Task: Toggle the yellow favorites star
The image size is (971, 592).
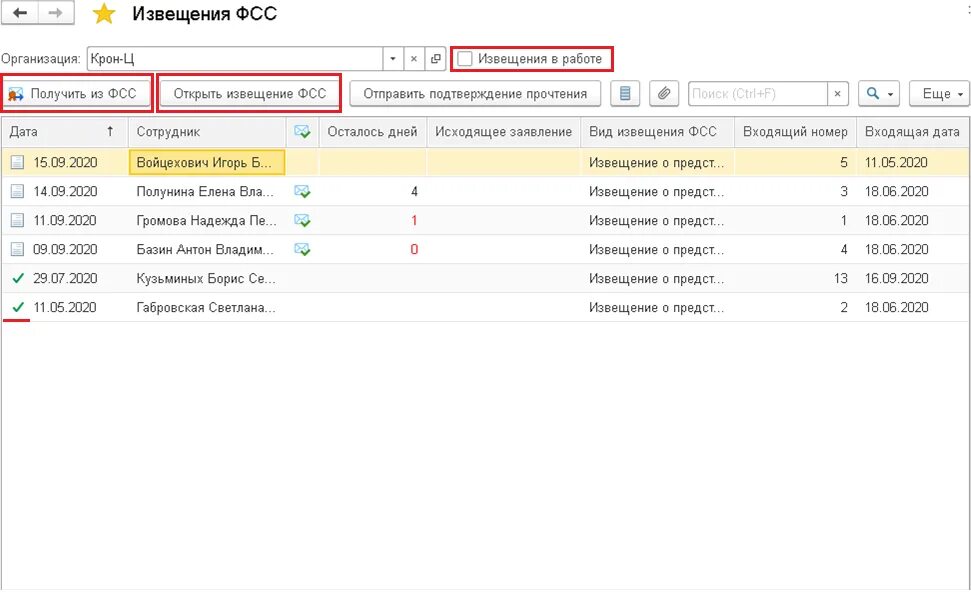Action: point(104,14)
